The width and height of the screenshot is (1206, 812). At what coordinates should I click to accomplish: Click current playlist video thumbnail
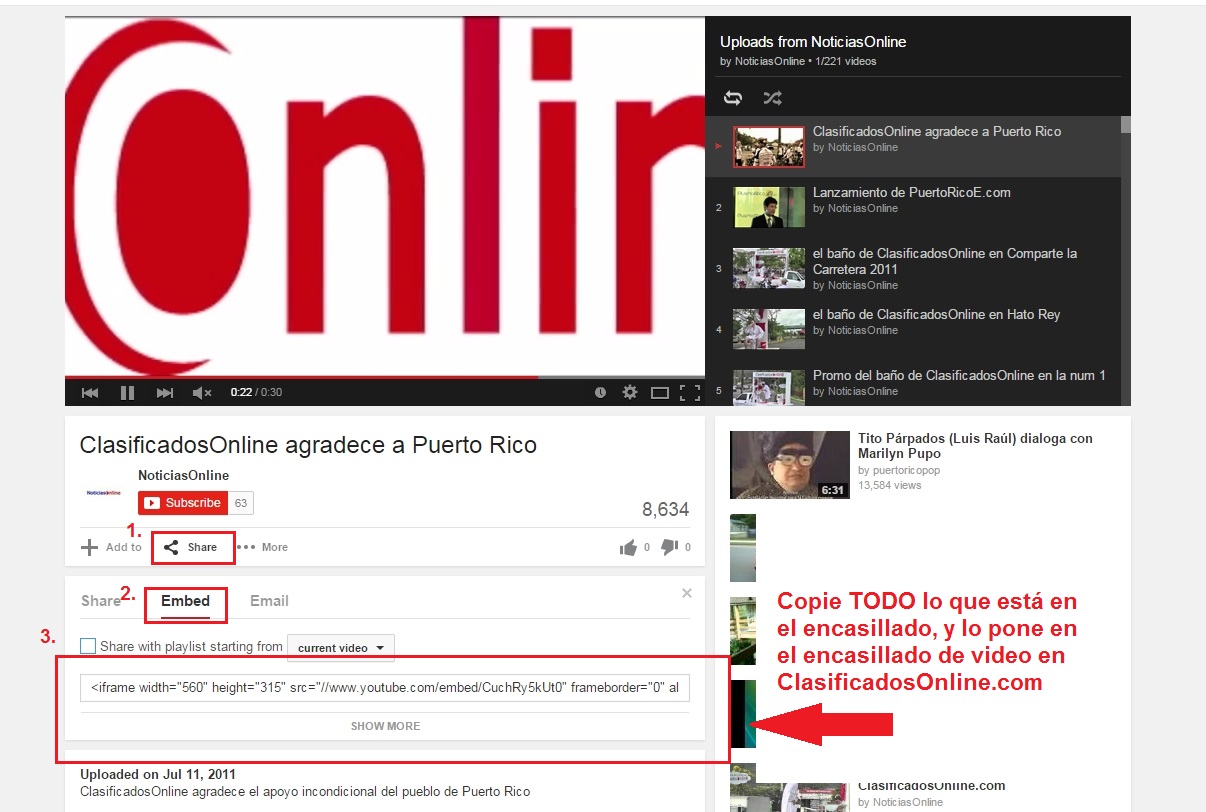click(x=768, y=146)
